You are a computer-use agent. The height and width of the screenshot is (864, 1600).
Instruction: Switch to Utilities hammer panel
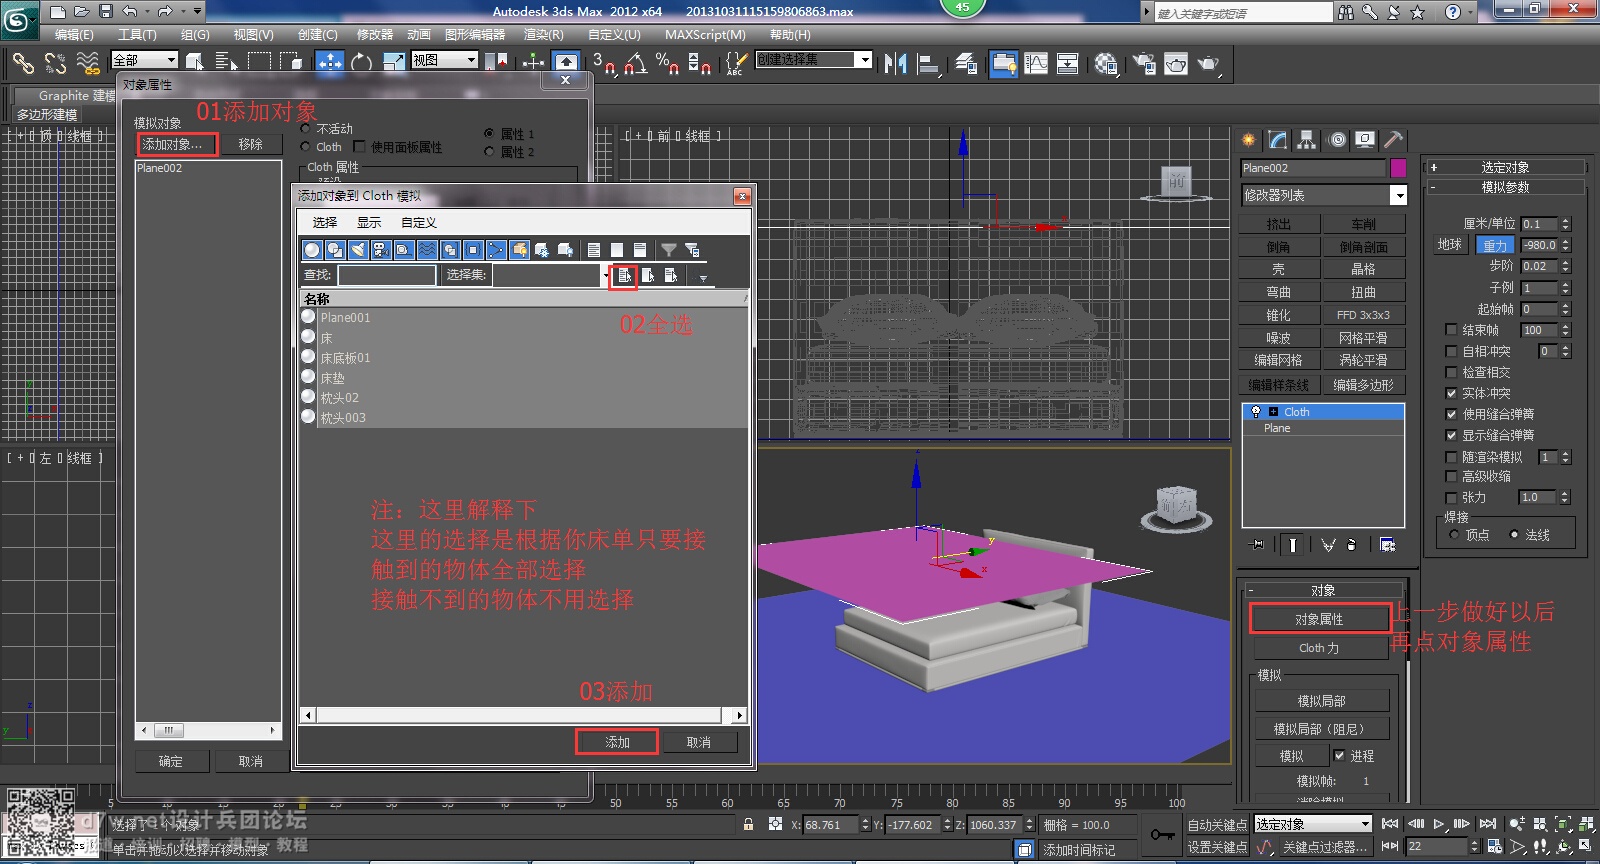point(1393,140)
